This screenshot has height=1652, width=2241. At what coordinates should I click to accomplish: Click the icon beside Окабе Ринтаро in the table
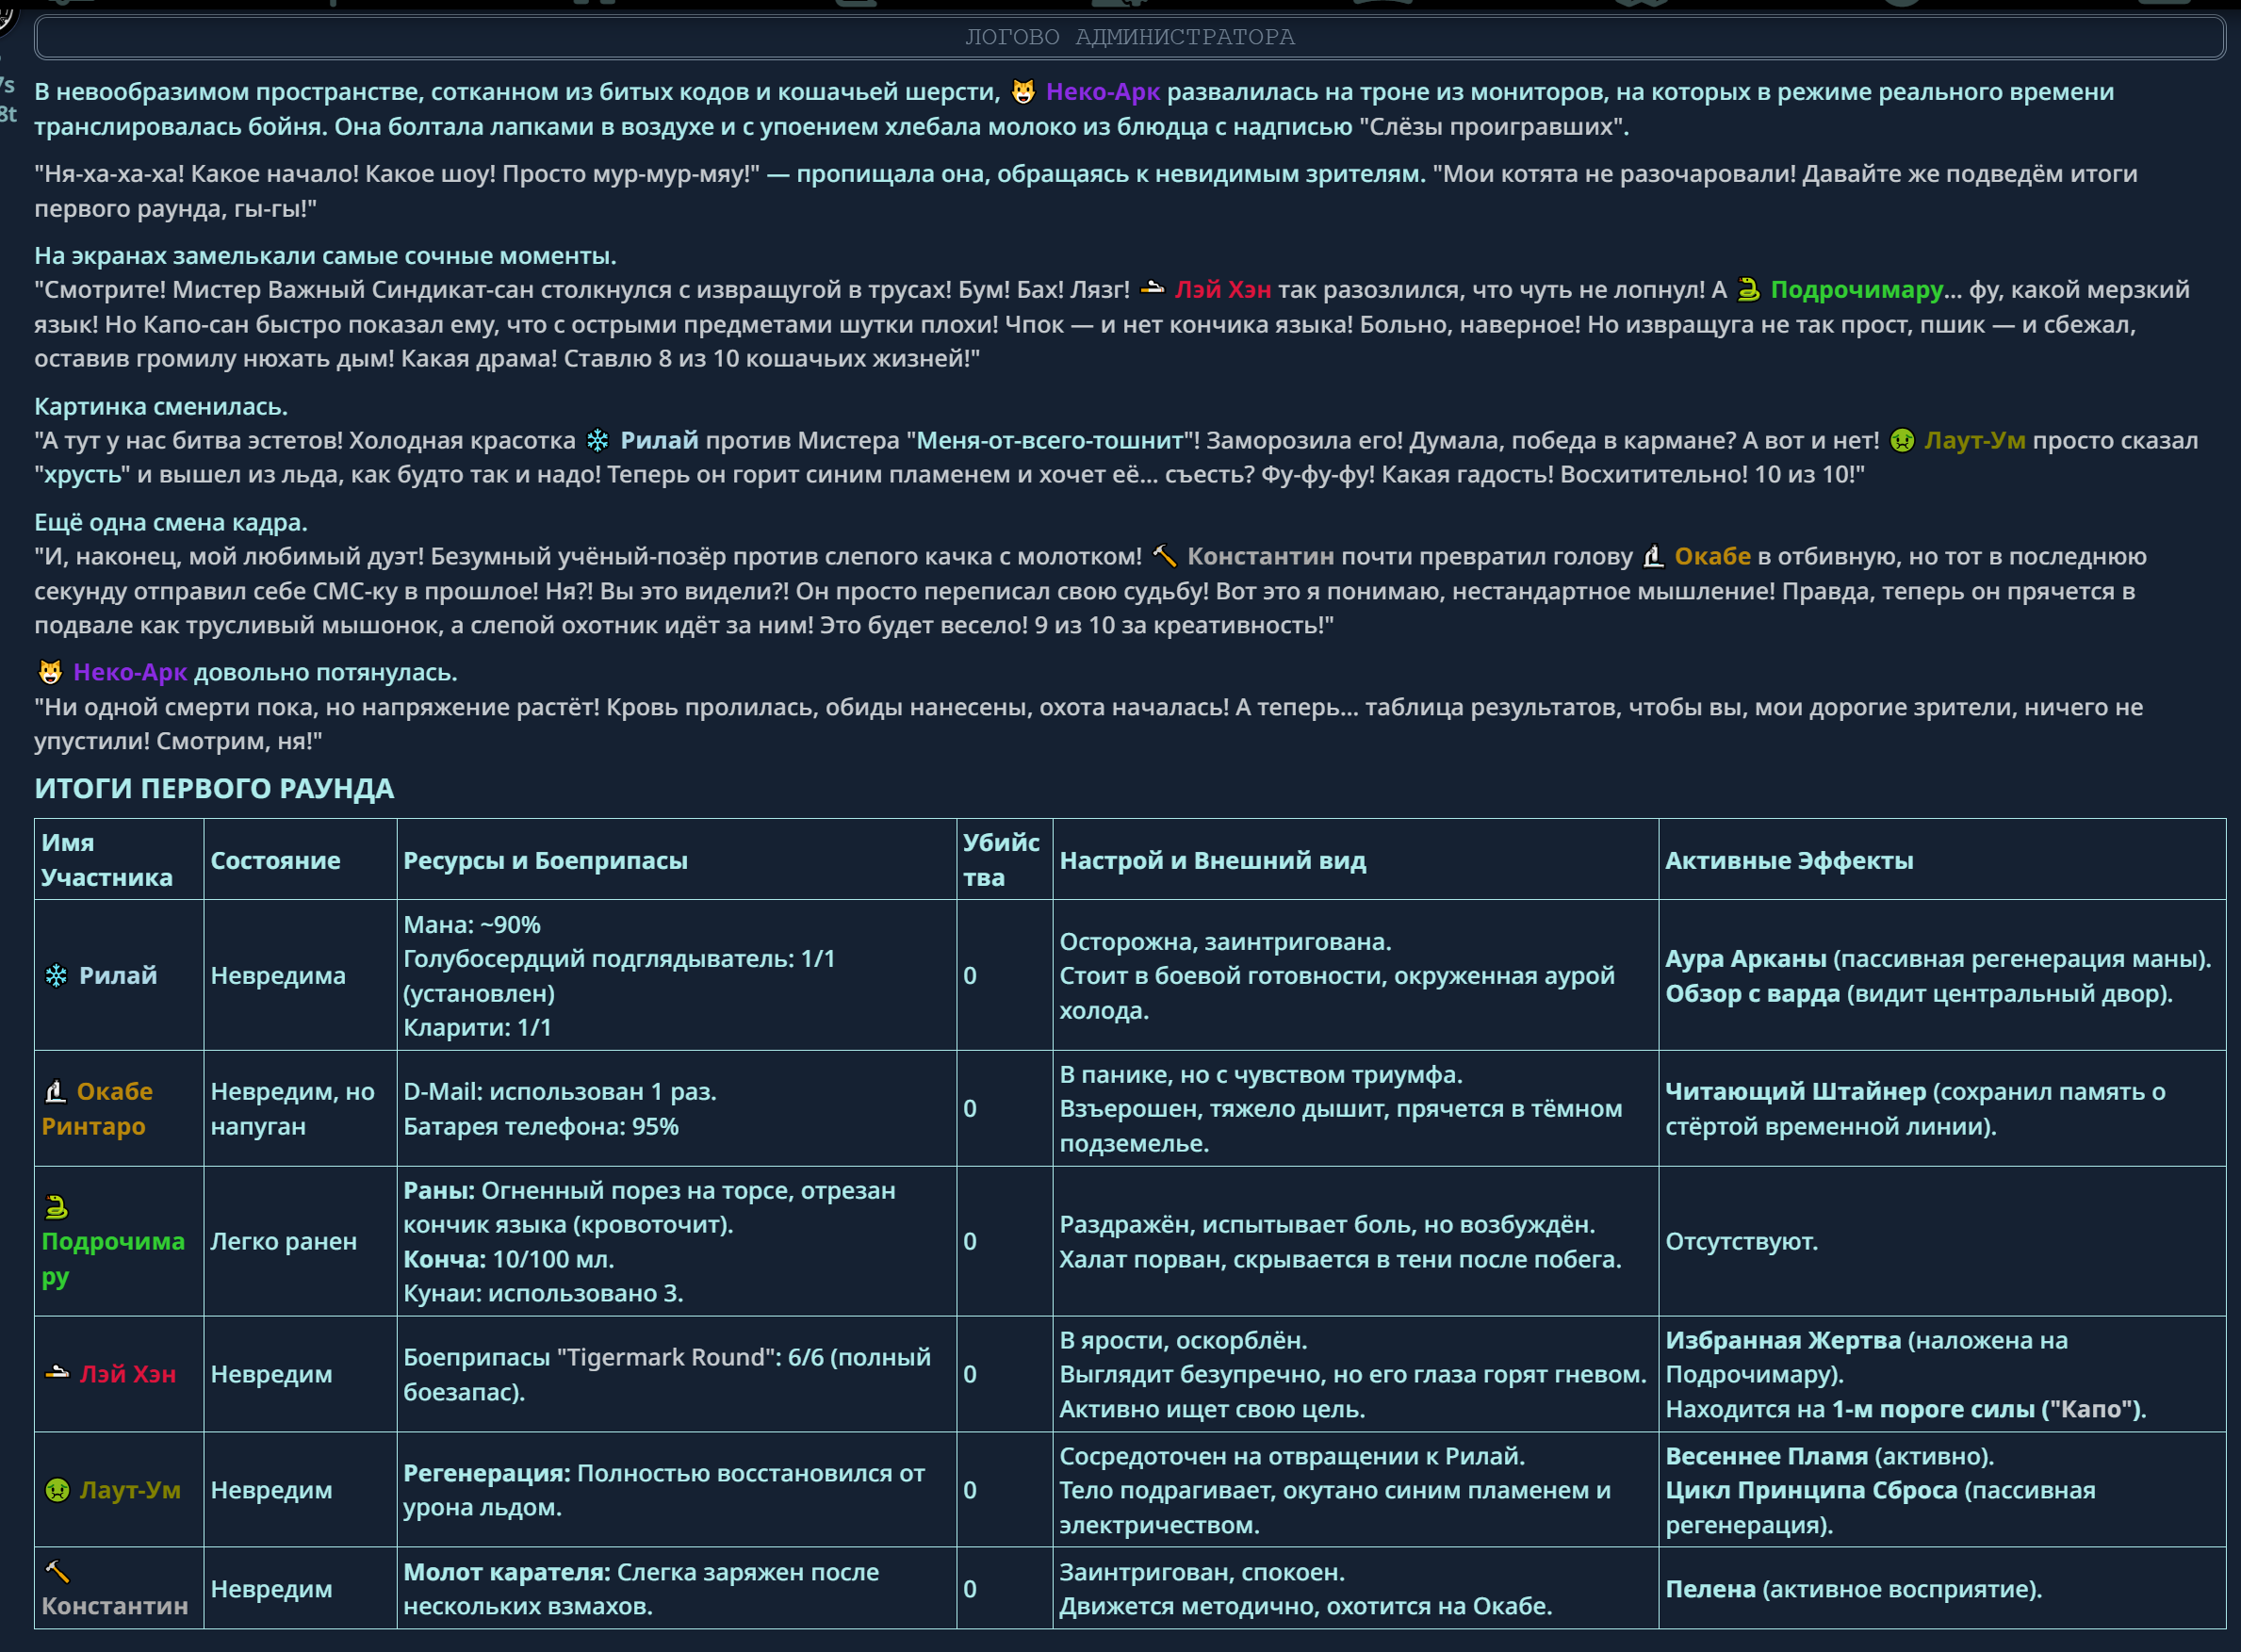(x=56, y=1092)
